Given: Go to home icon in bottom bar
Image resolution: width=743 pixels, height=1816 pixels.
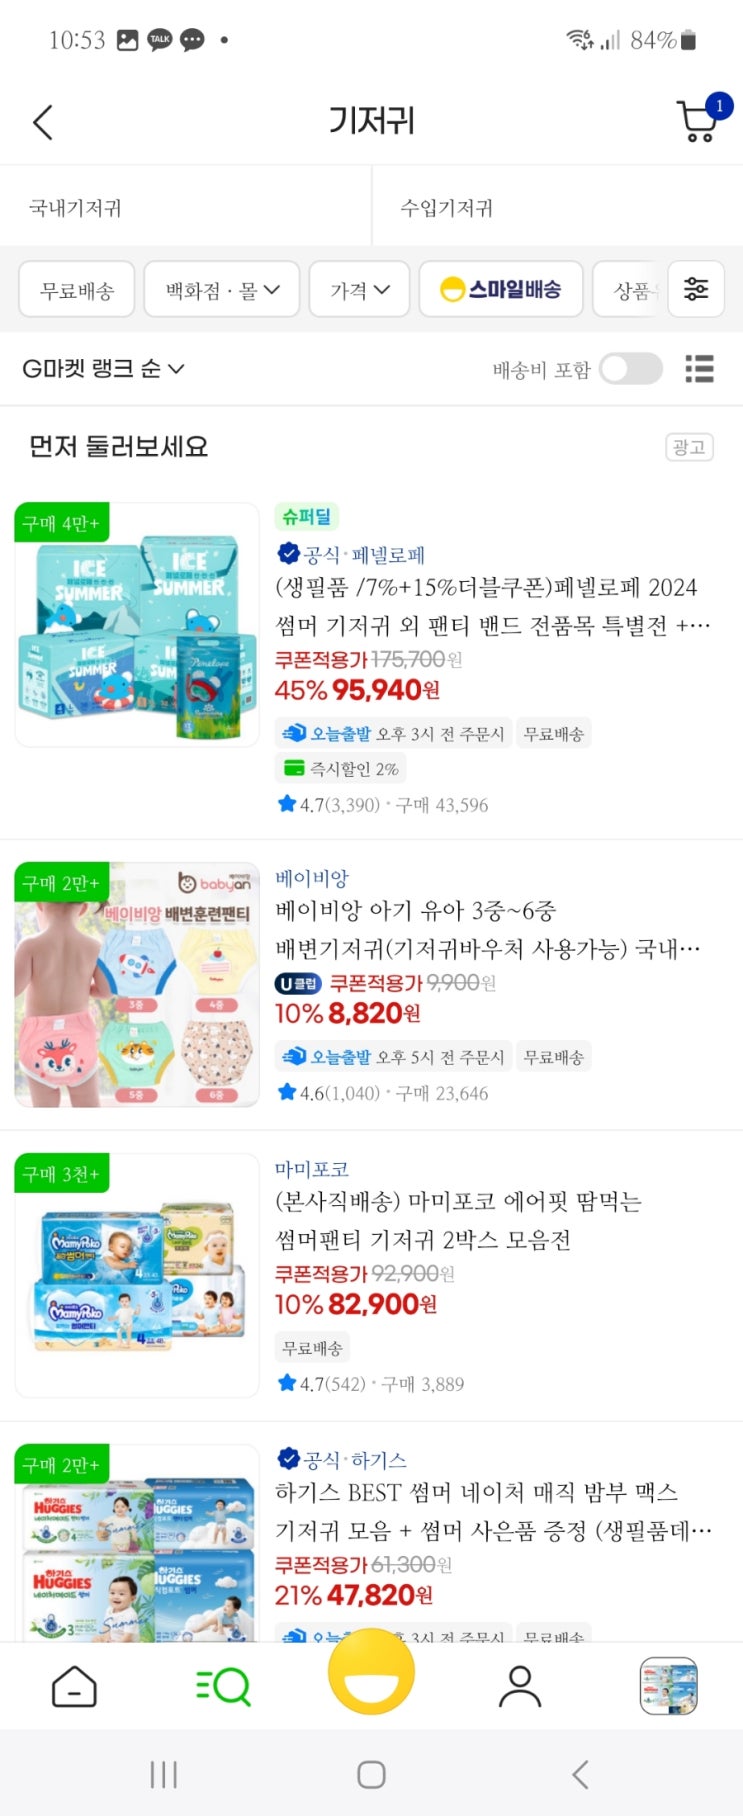Looking at the screenshot, I should point(74,1687).
